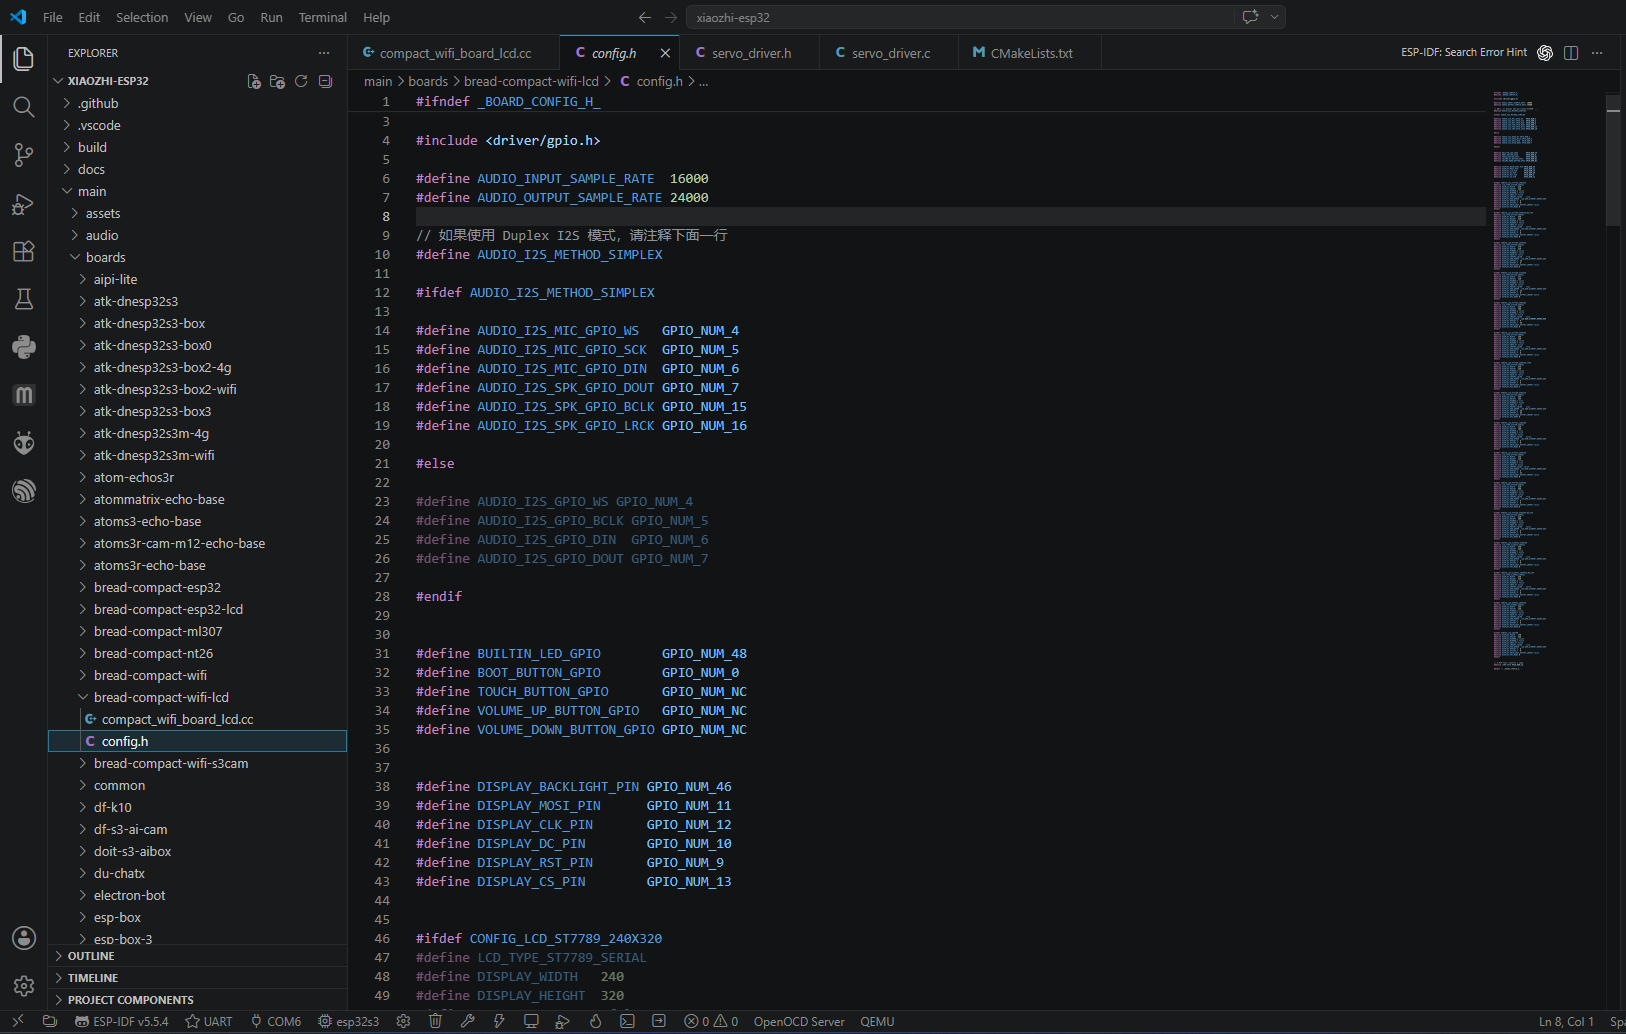The width and height of the screenshot is (1626, 1034).
Task: Switch to servo_driver.h tab
Action: (x=750, y=53)
